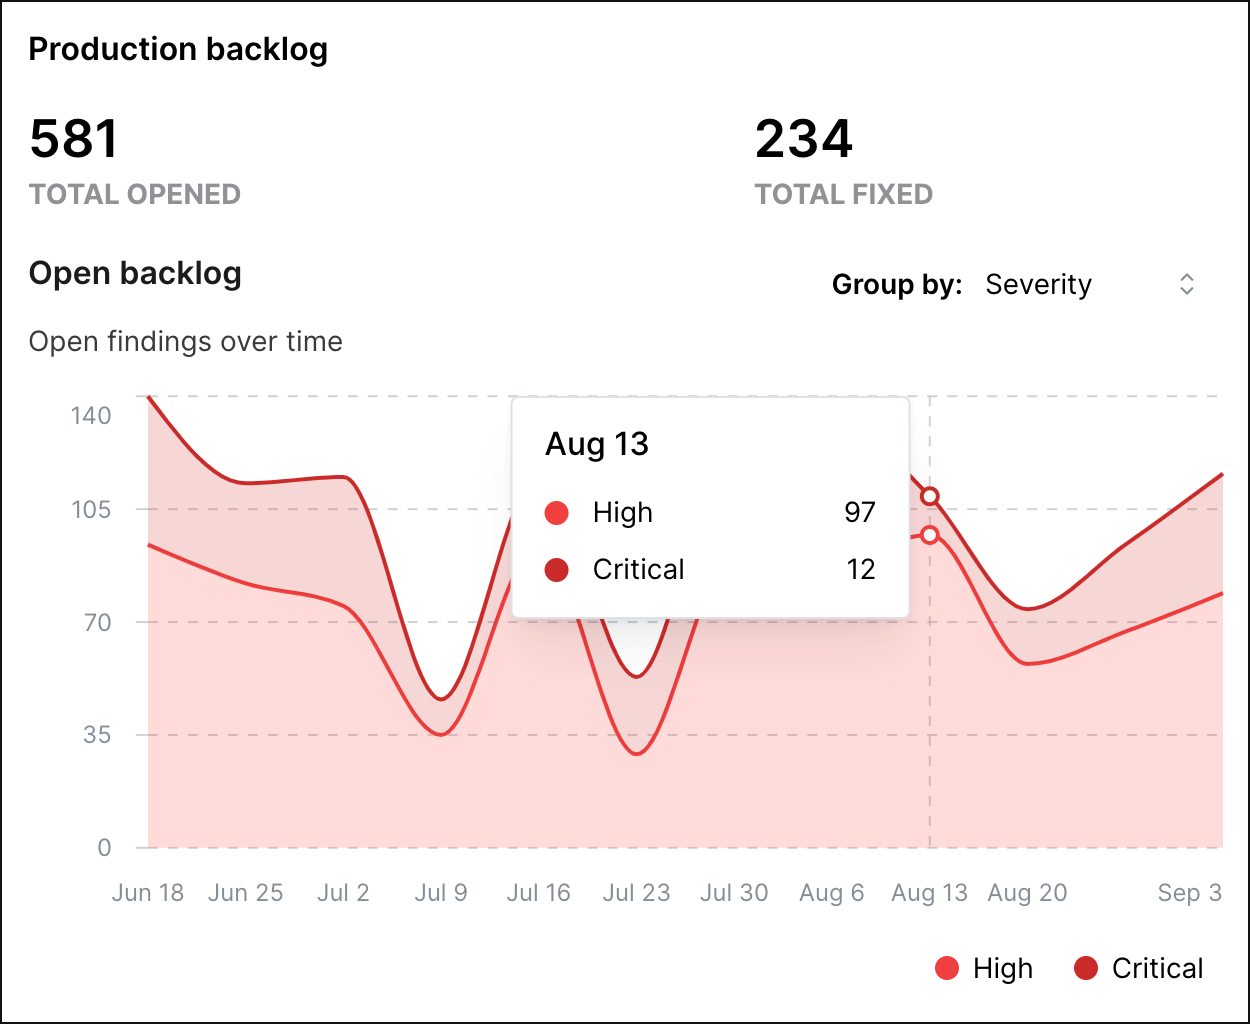Collapse the Aug 13 tooltip popup
Viewport: 1250px width, 1024px height.
[597, 443]
